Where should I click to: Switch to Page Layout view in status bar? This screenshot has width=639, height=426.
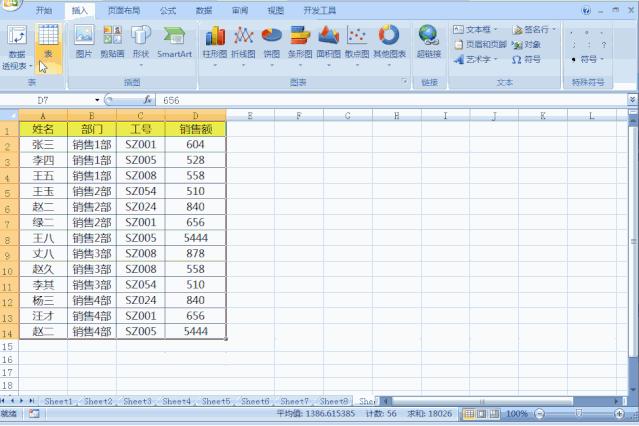[480, 413]
